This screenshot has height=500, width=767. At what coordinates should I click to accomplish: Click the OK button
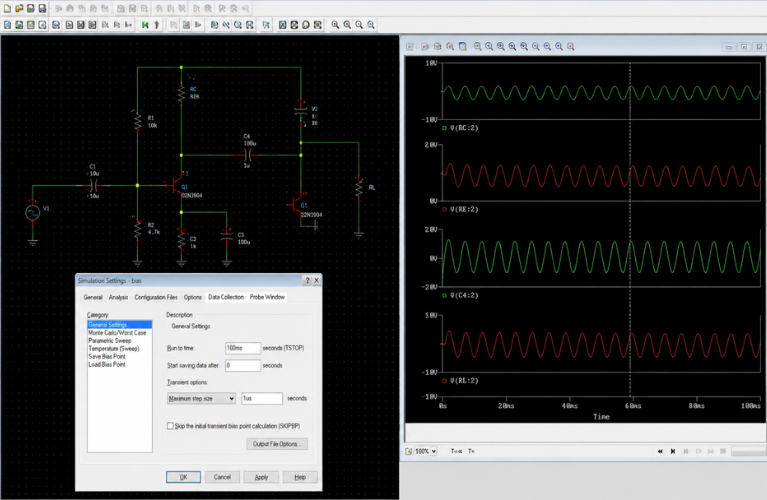[x=183, y=477]
